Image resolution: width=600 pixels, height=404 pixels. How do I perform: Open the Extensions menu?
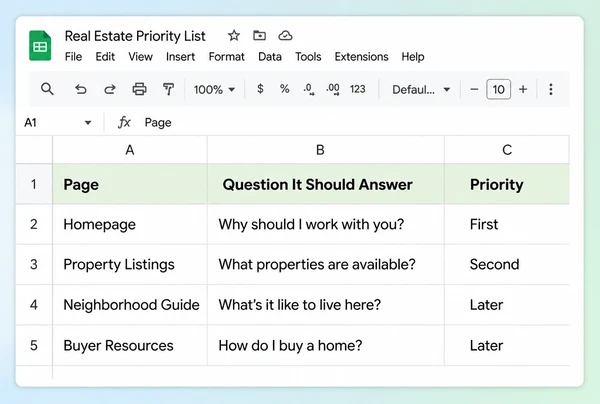click(361, 57)
